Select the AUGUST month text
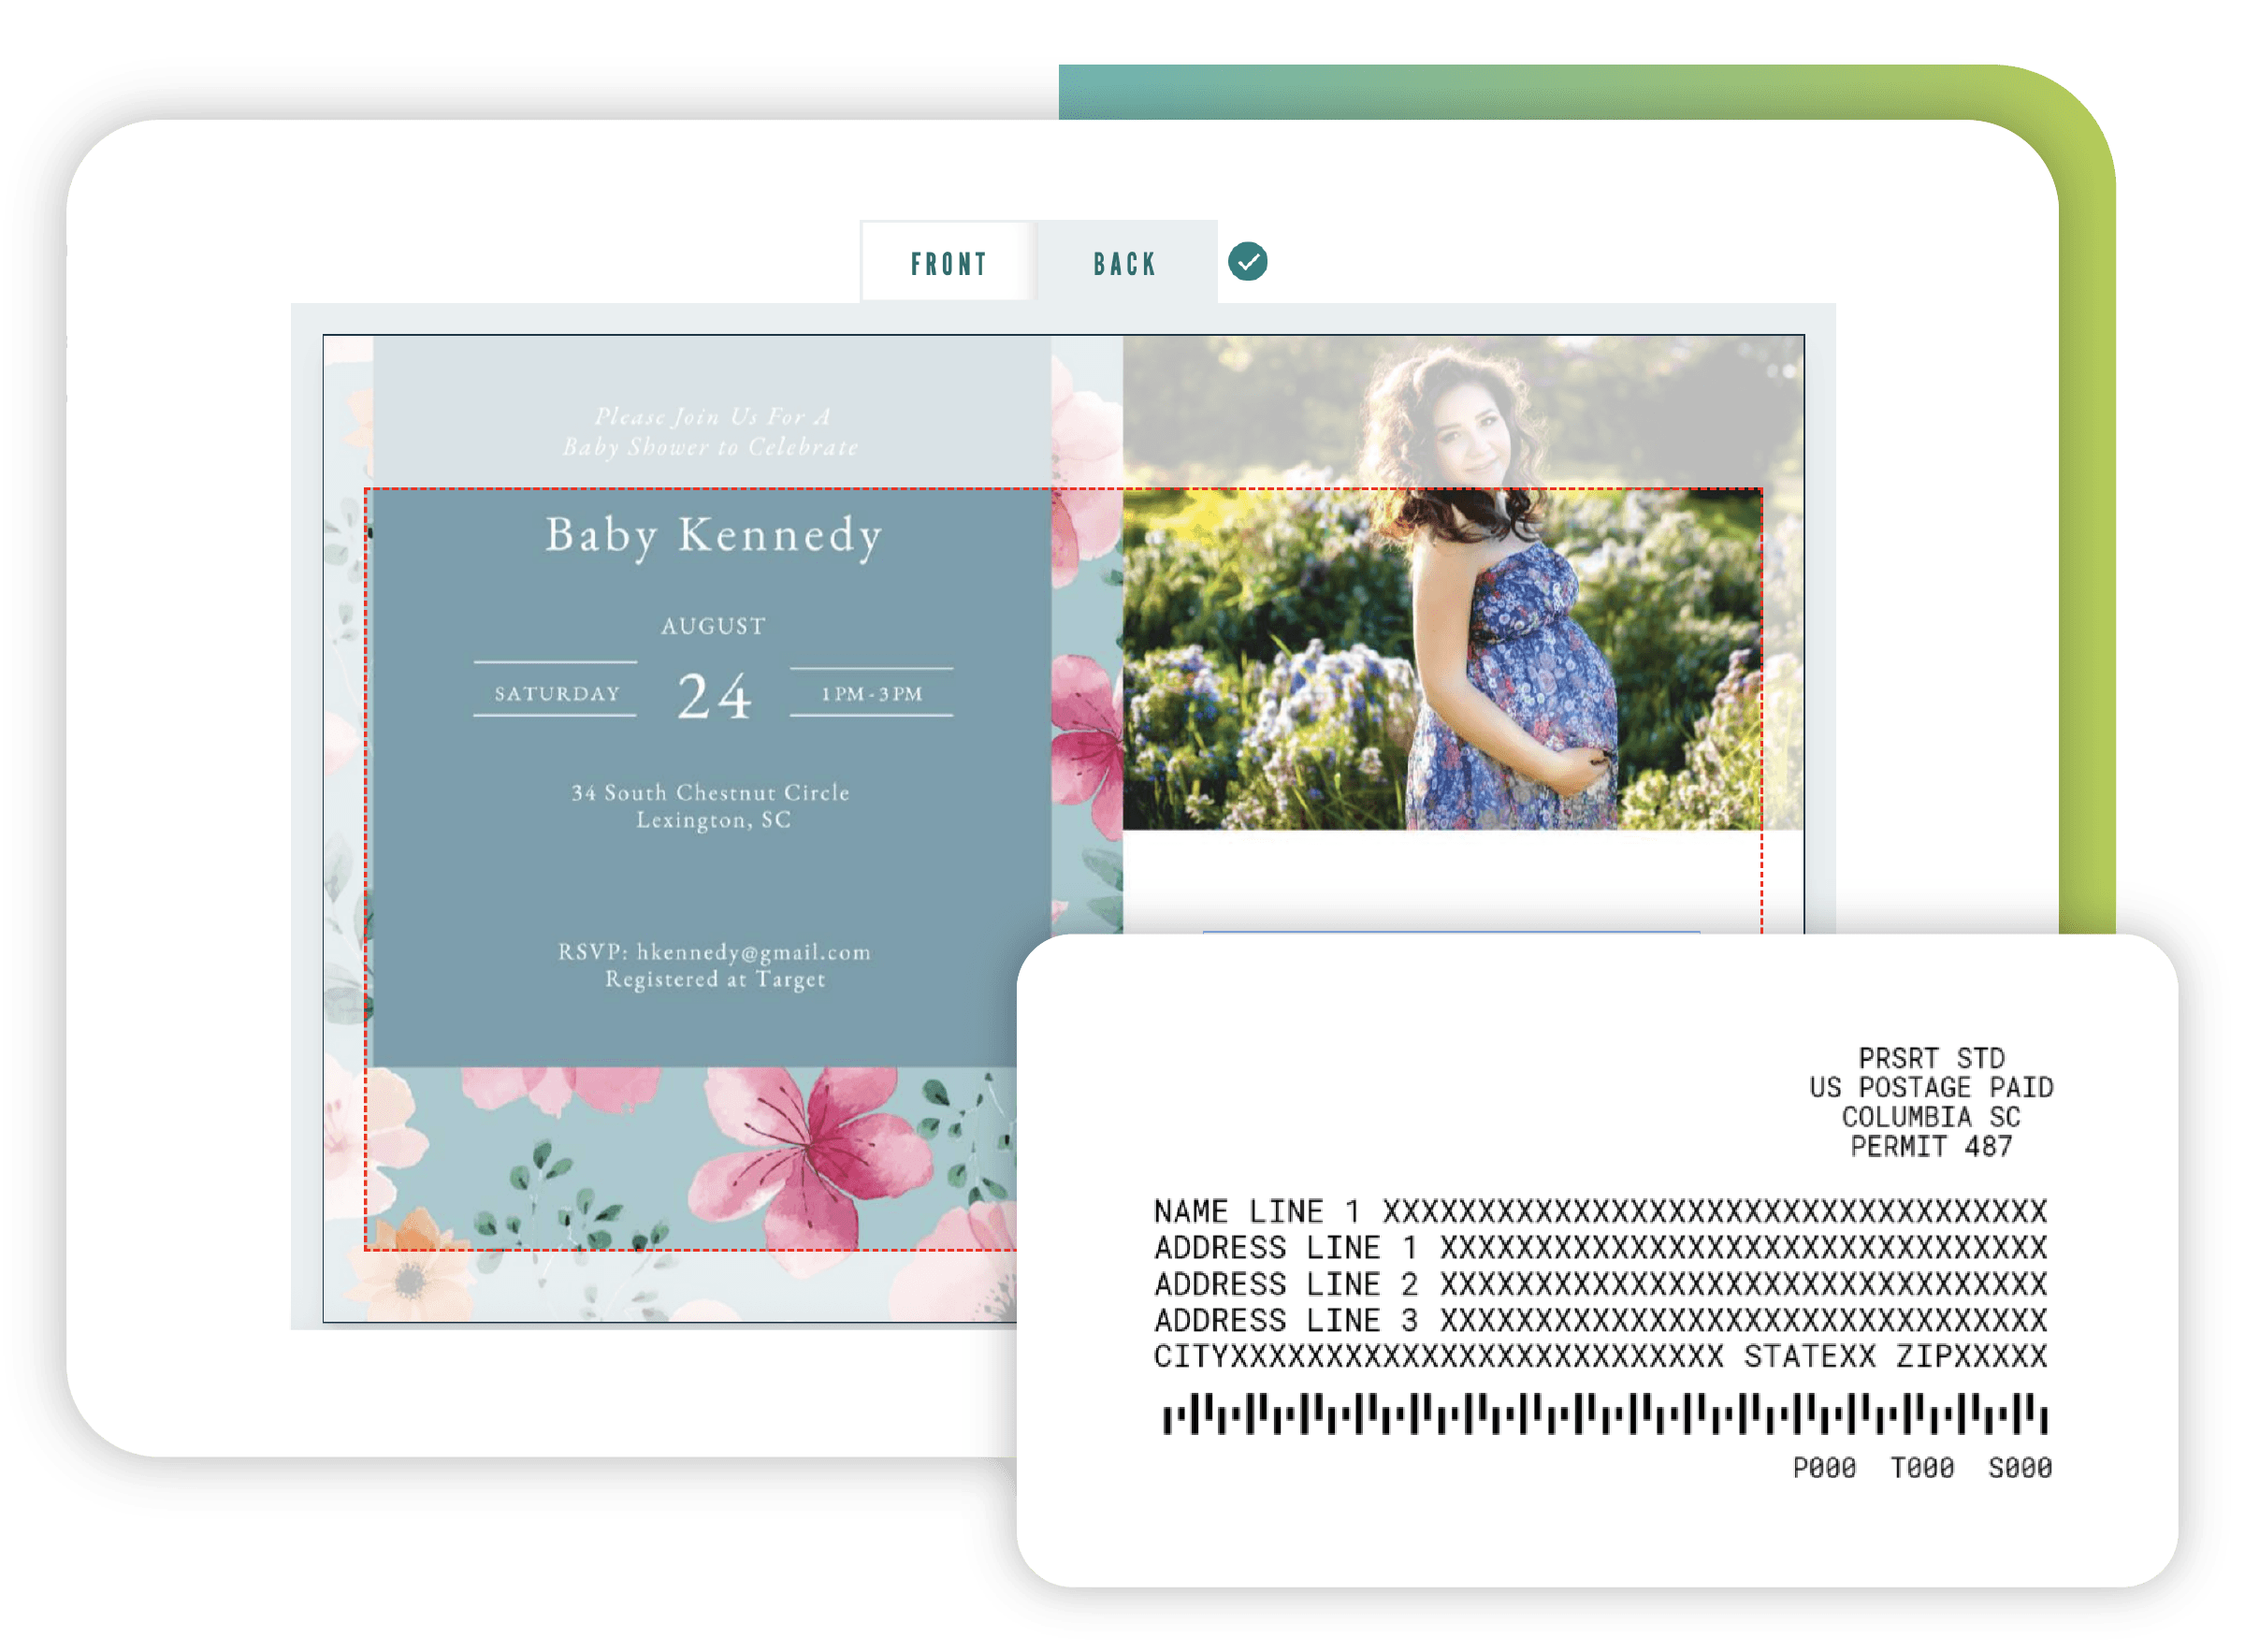This screenshot has height=1652, width=2245. pos(713,627)
